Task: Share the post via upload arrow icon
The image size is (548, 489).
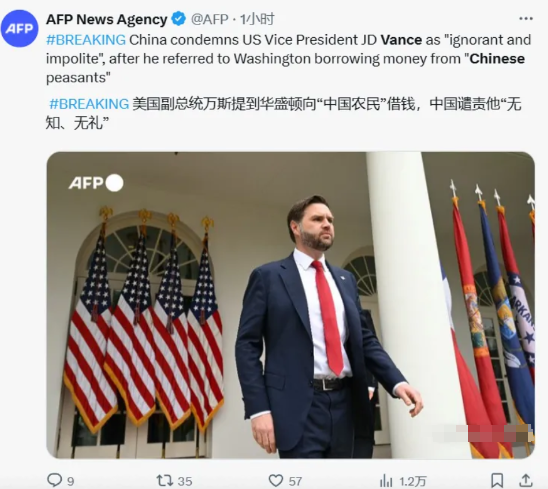Action: point(526,480)
